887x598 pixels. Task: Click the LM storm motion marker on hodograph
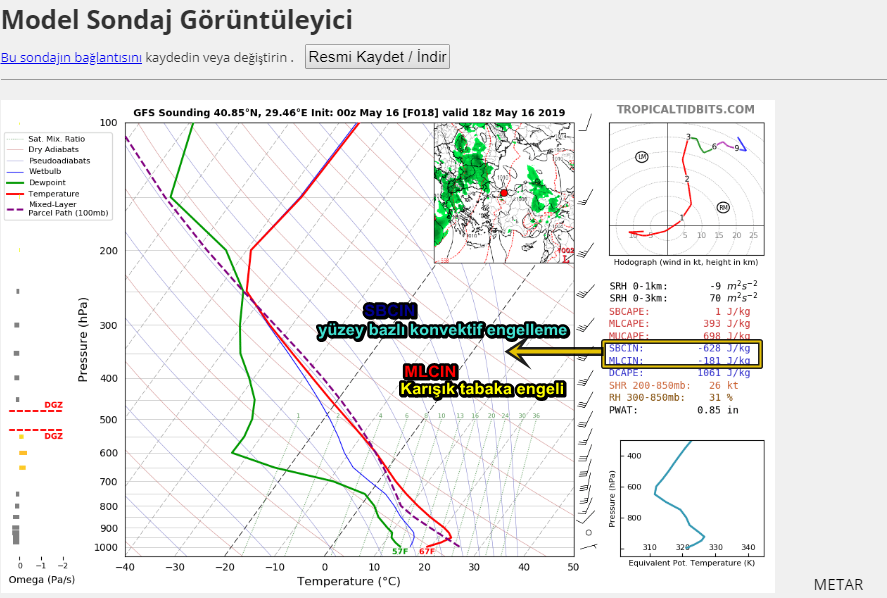tap(641, 157)
